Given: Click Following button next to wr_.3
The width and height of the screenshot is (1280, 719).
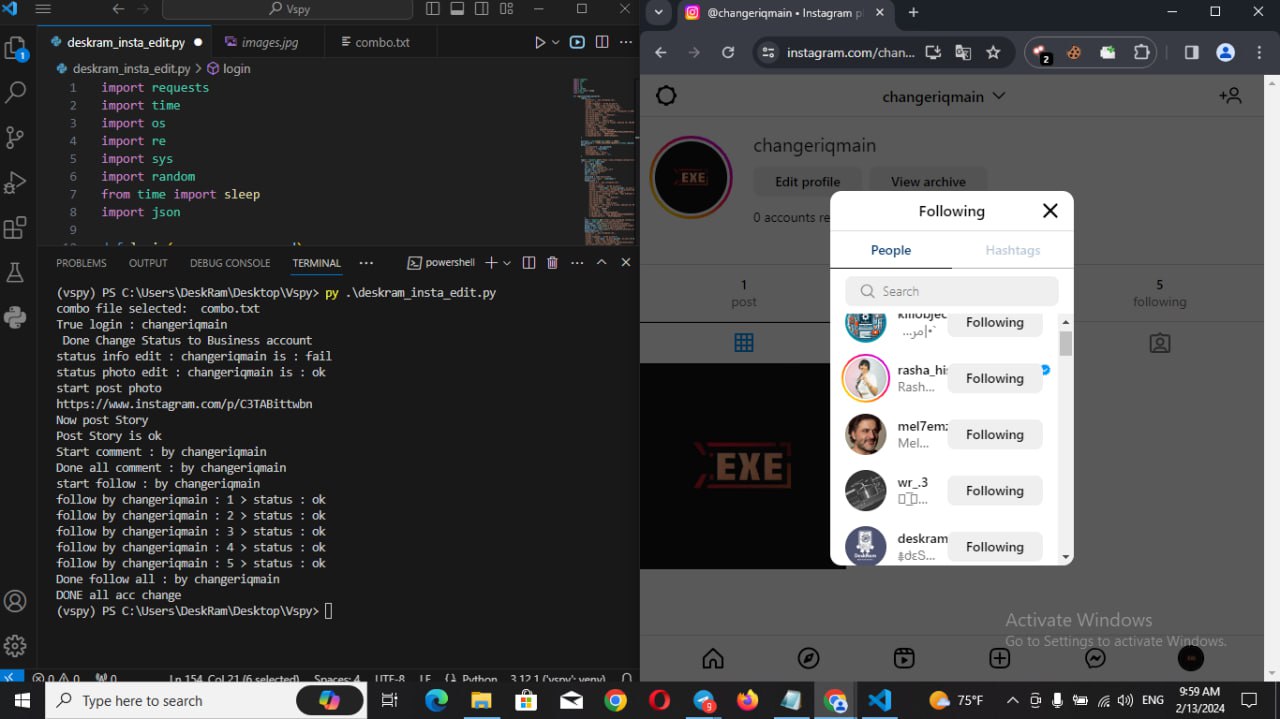Looking at the screenshot, I should click(994, 490).
